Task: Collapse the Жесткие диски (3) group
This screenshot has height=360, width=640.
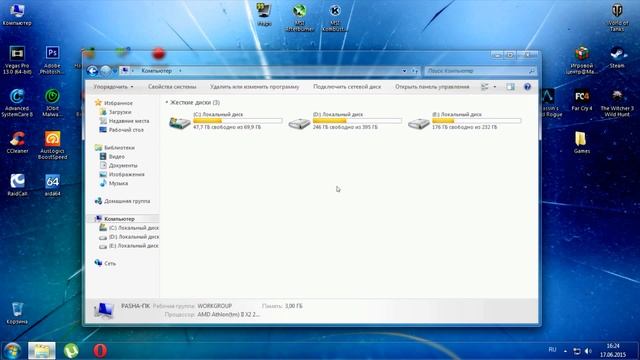Action: (167, 102)
